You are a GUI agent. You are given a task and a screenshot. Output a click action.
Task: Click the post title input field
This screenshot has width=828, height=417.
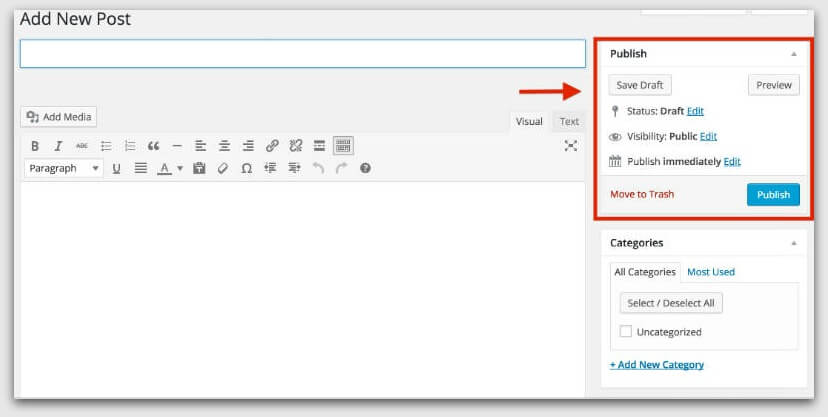coord(302,54)
